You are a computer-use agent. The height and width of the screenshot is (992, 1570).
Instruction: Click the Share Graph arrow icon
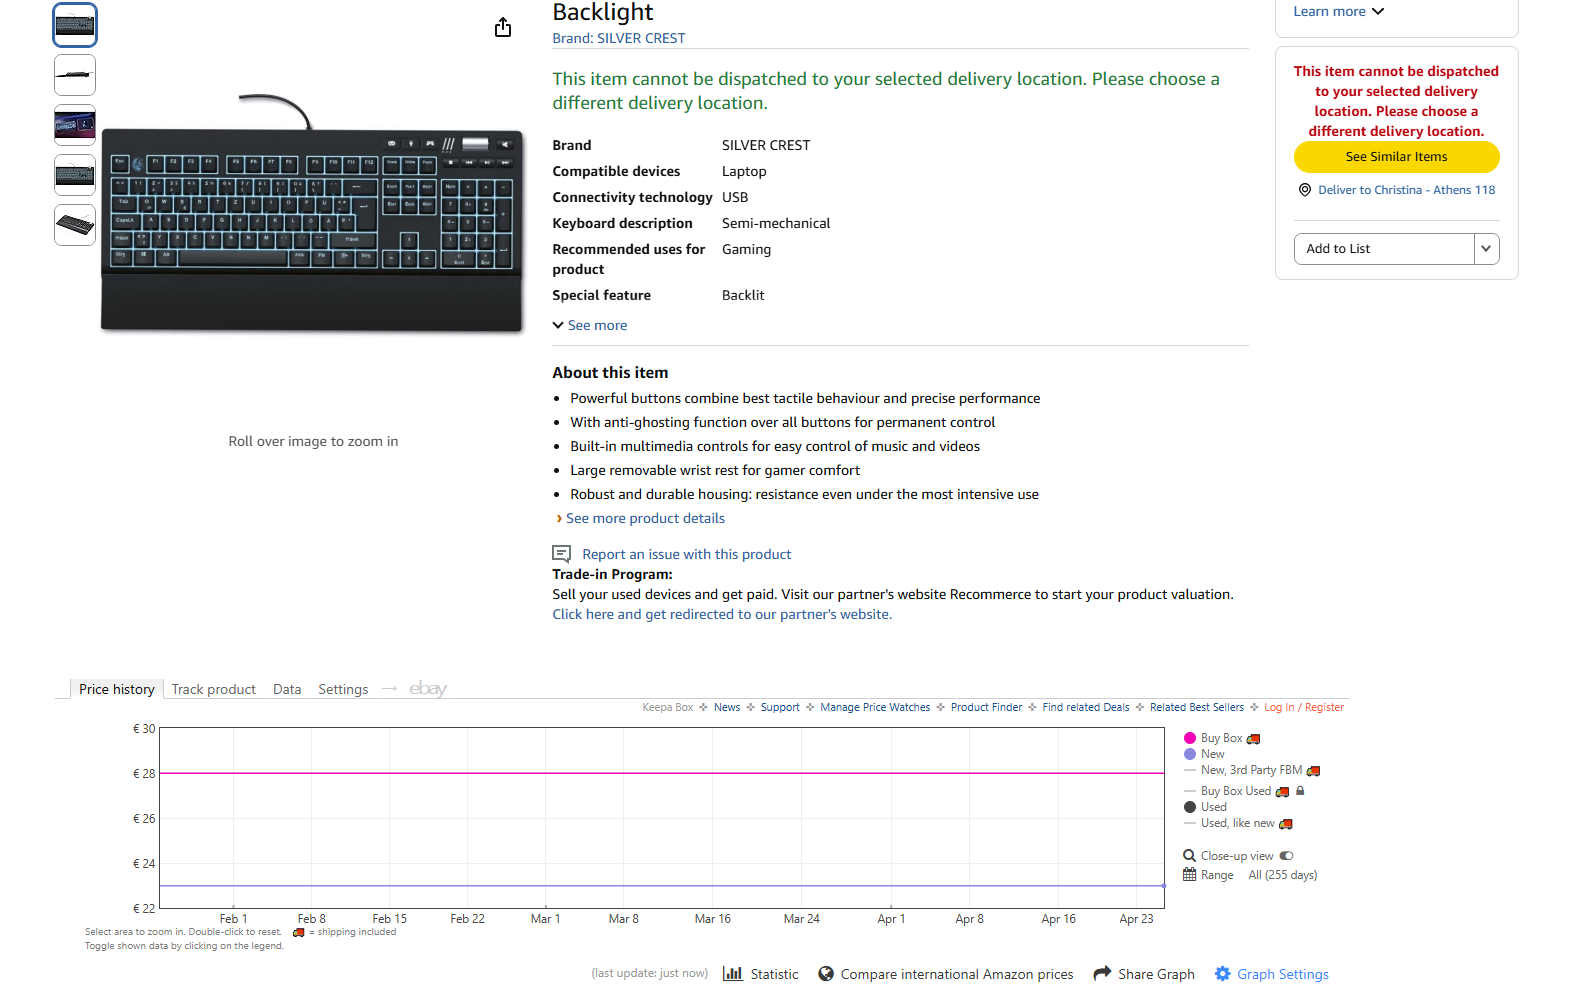tap(1102, 973)
